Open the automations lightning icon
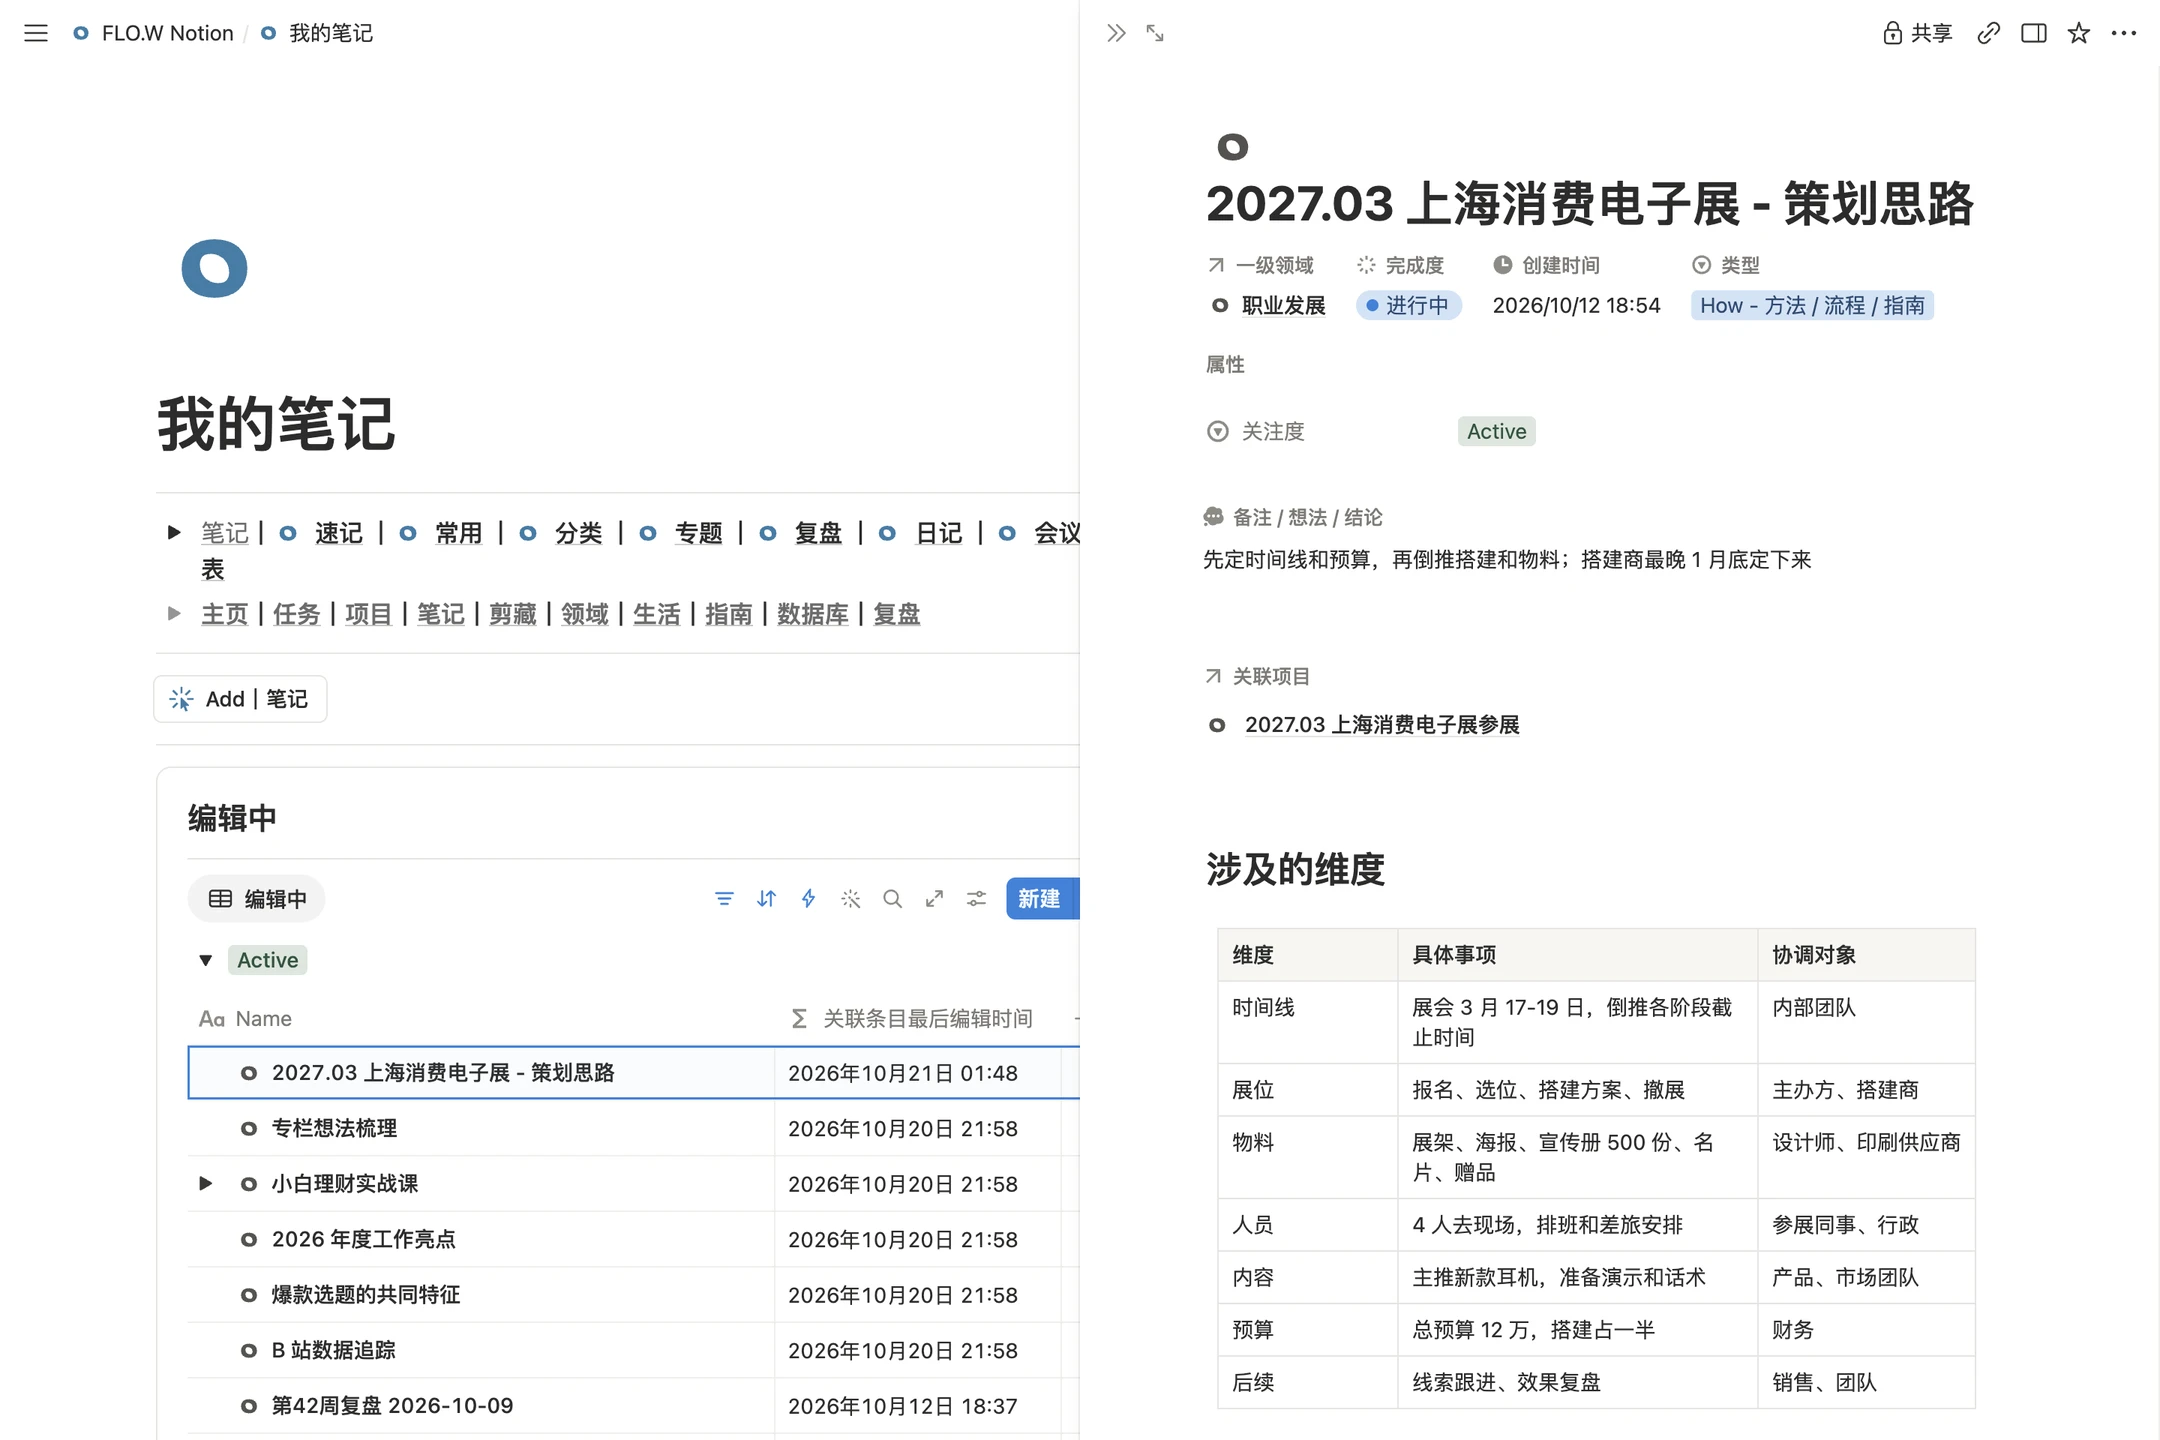The height and width of the screenshot is (1440, 2160). coord(808,899)
